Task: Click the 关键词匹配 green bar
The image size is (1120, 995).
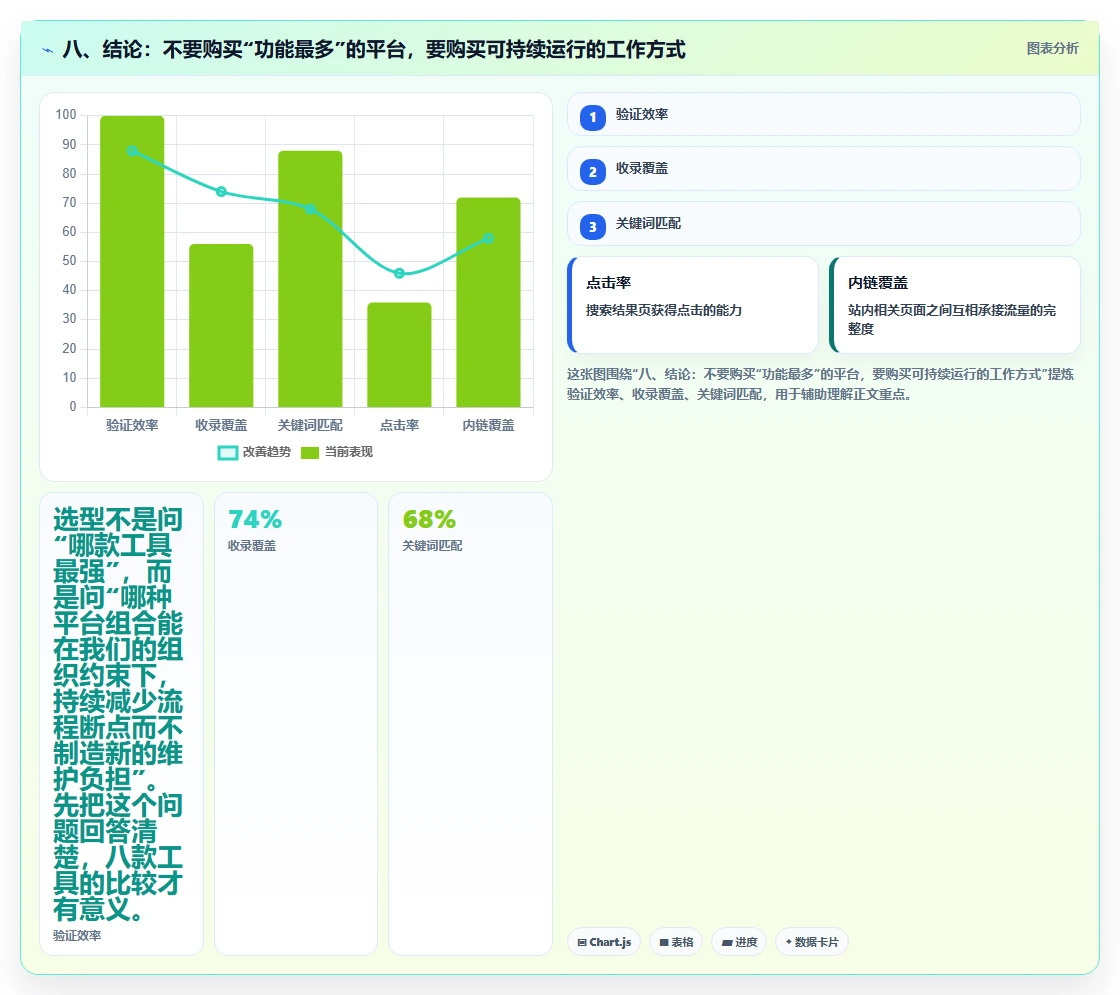Action: click(x=310, y=279)
